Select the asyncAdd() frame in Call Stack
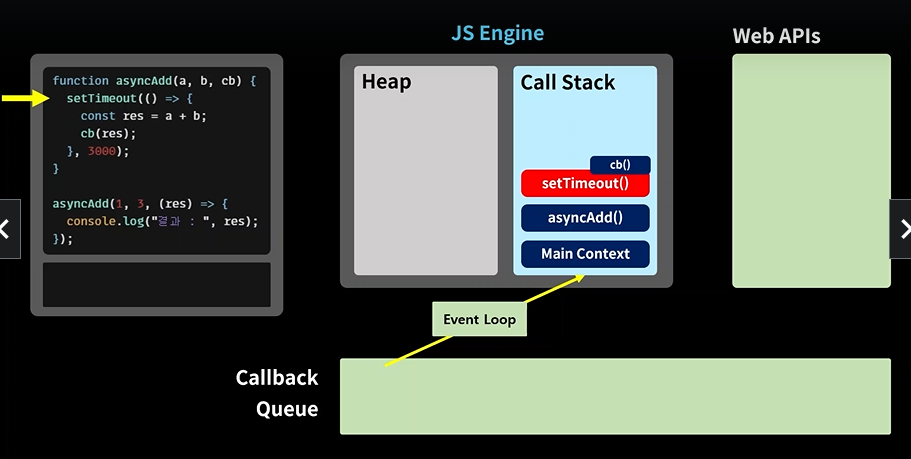The height and width of the screenshot is (459, 911). point(585,218)
